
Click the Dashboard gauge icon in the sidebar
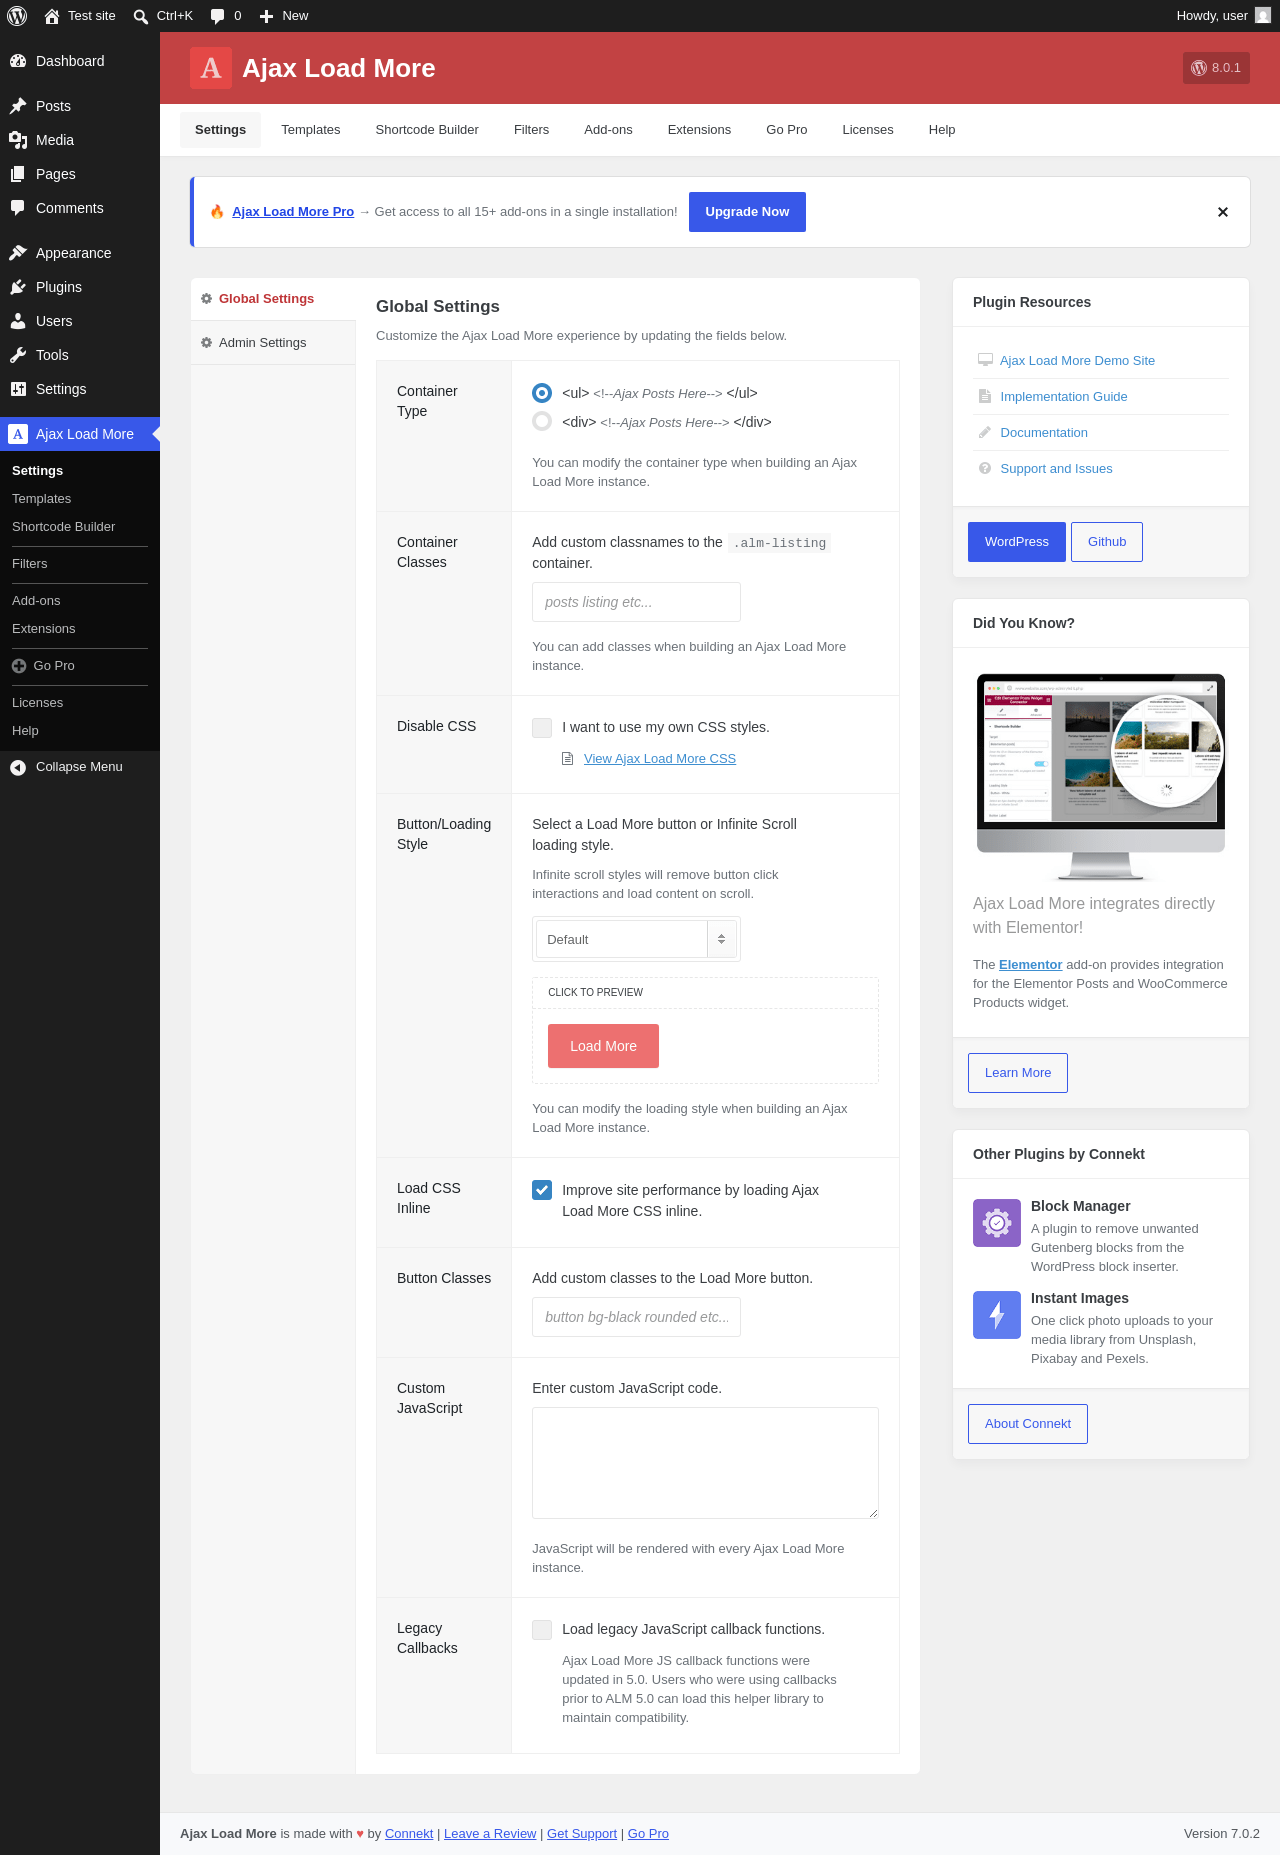coord(18,61)
